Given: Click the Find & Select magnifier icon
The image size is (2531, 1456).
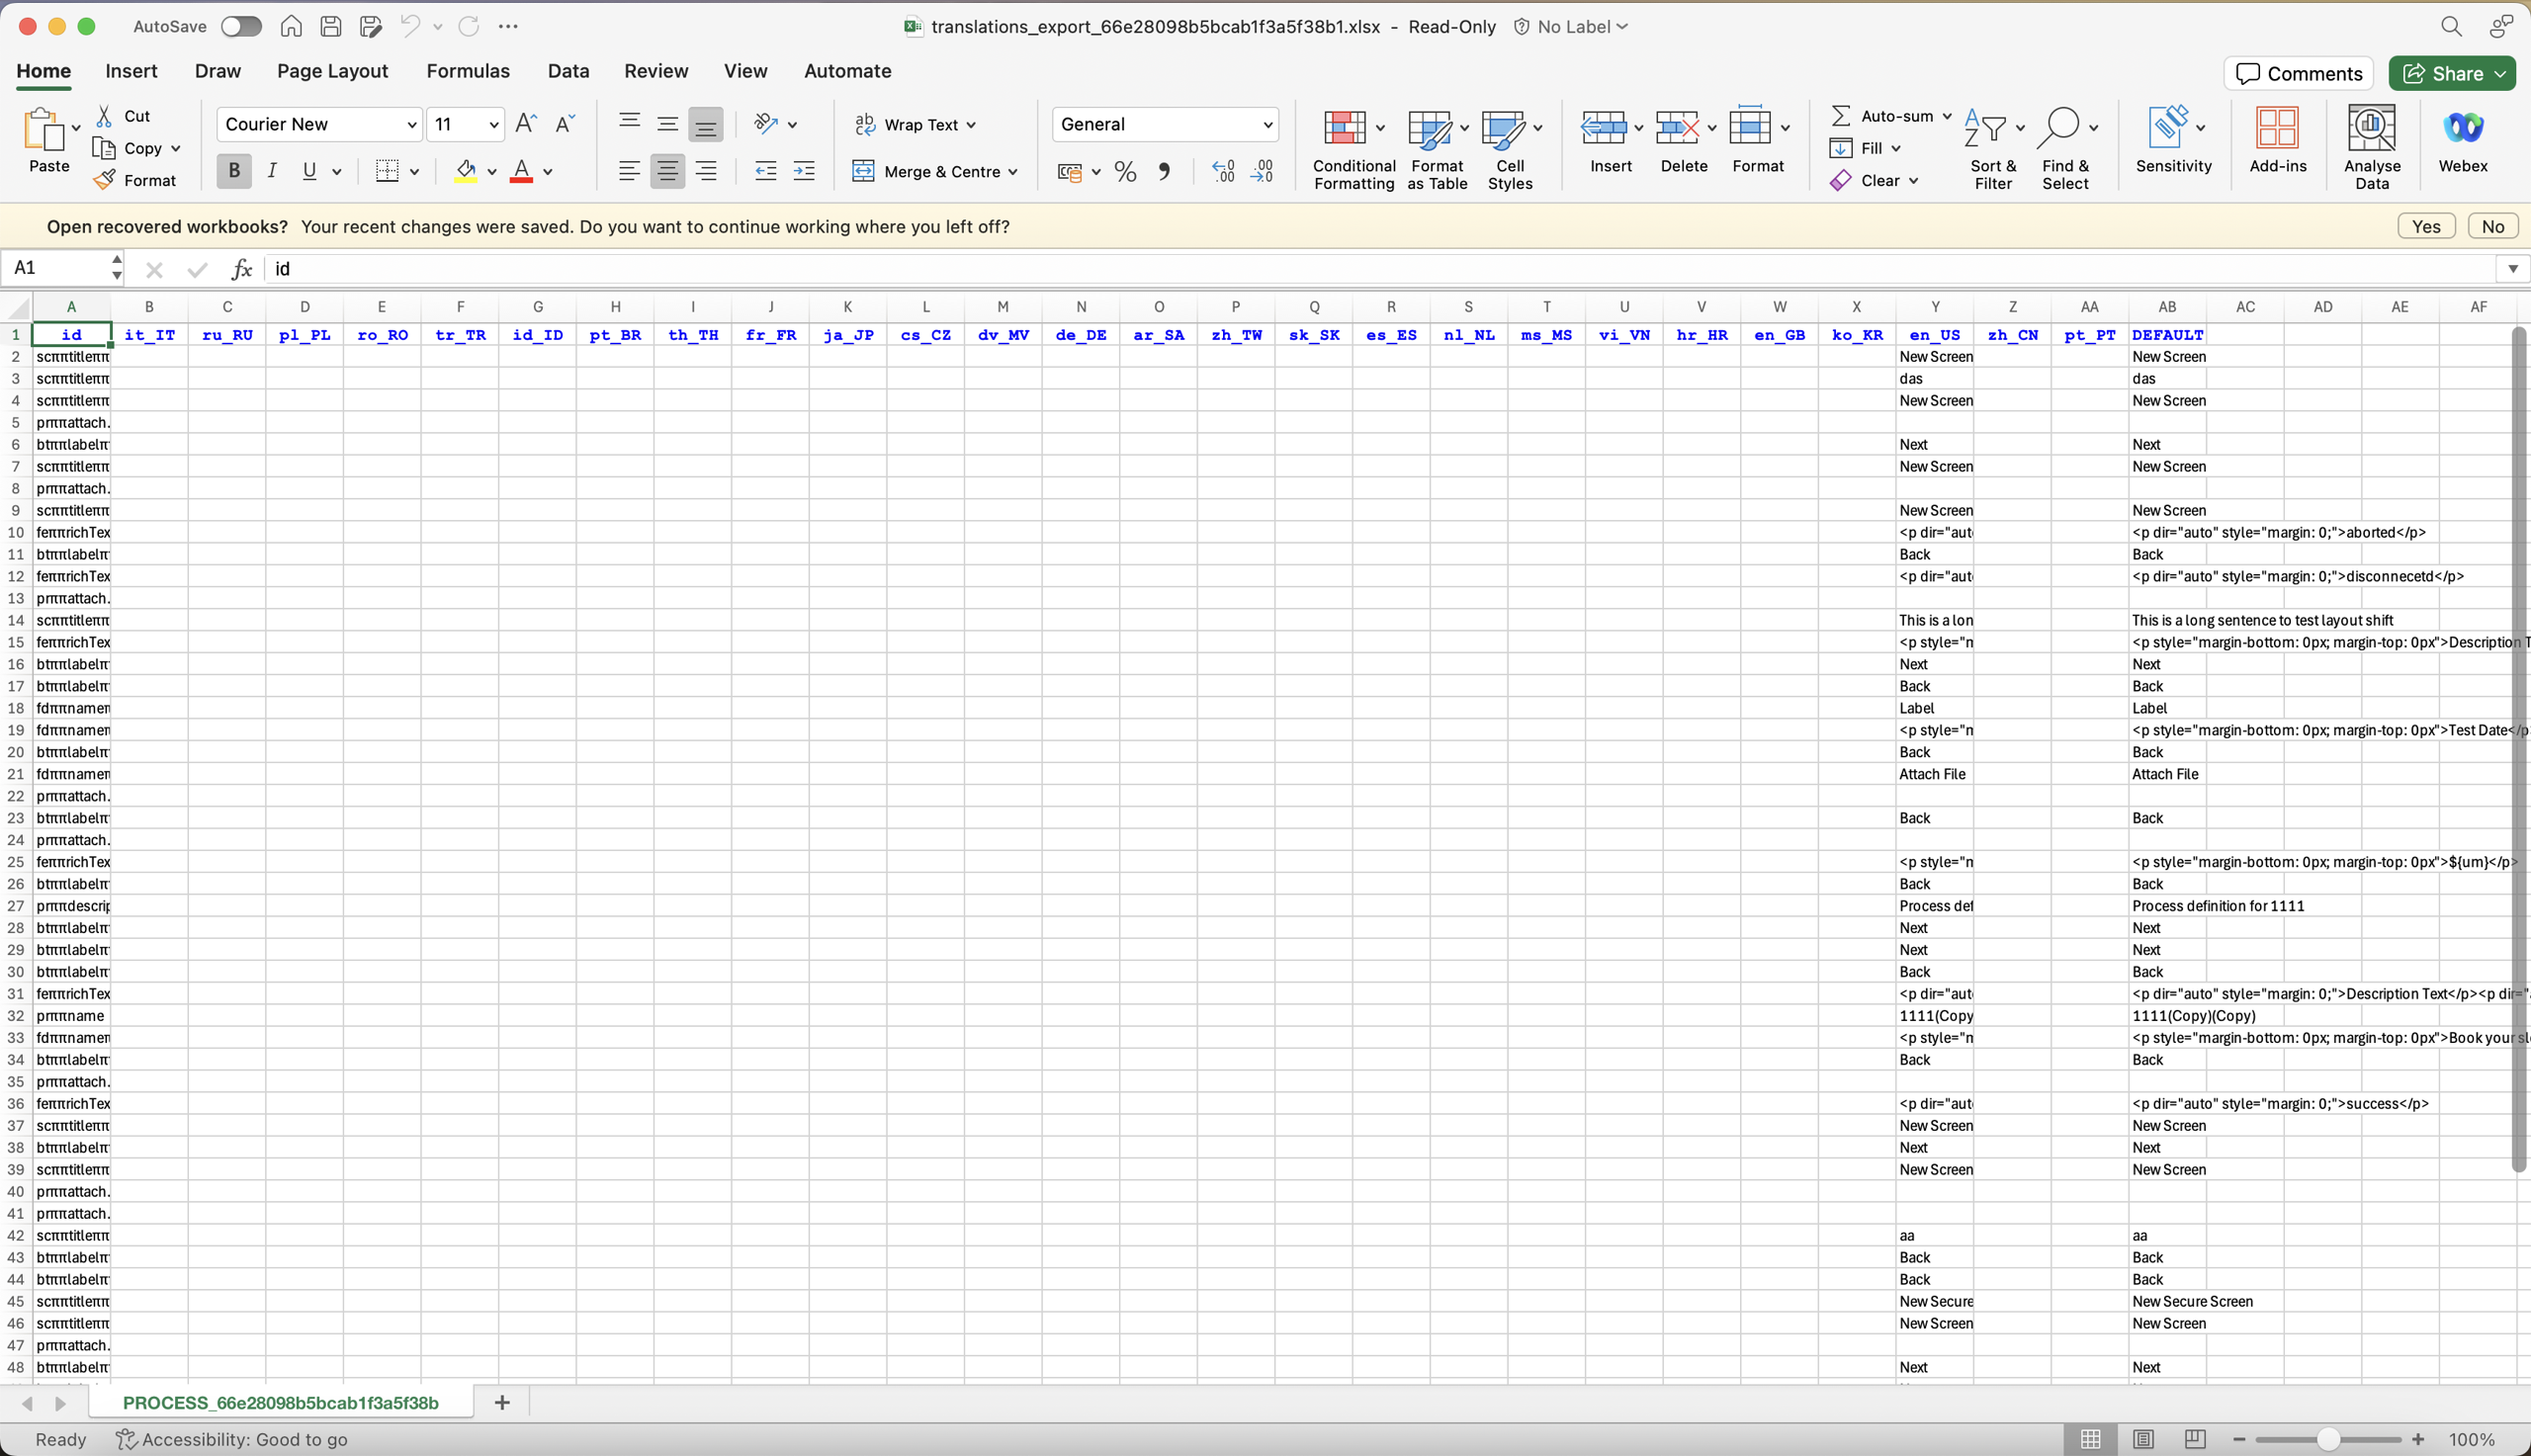Looking at the screenshot, I should tap(2058, 128).
